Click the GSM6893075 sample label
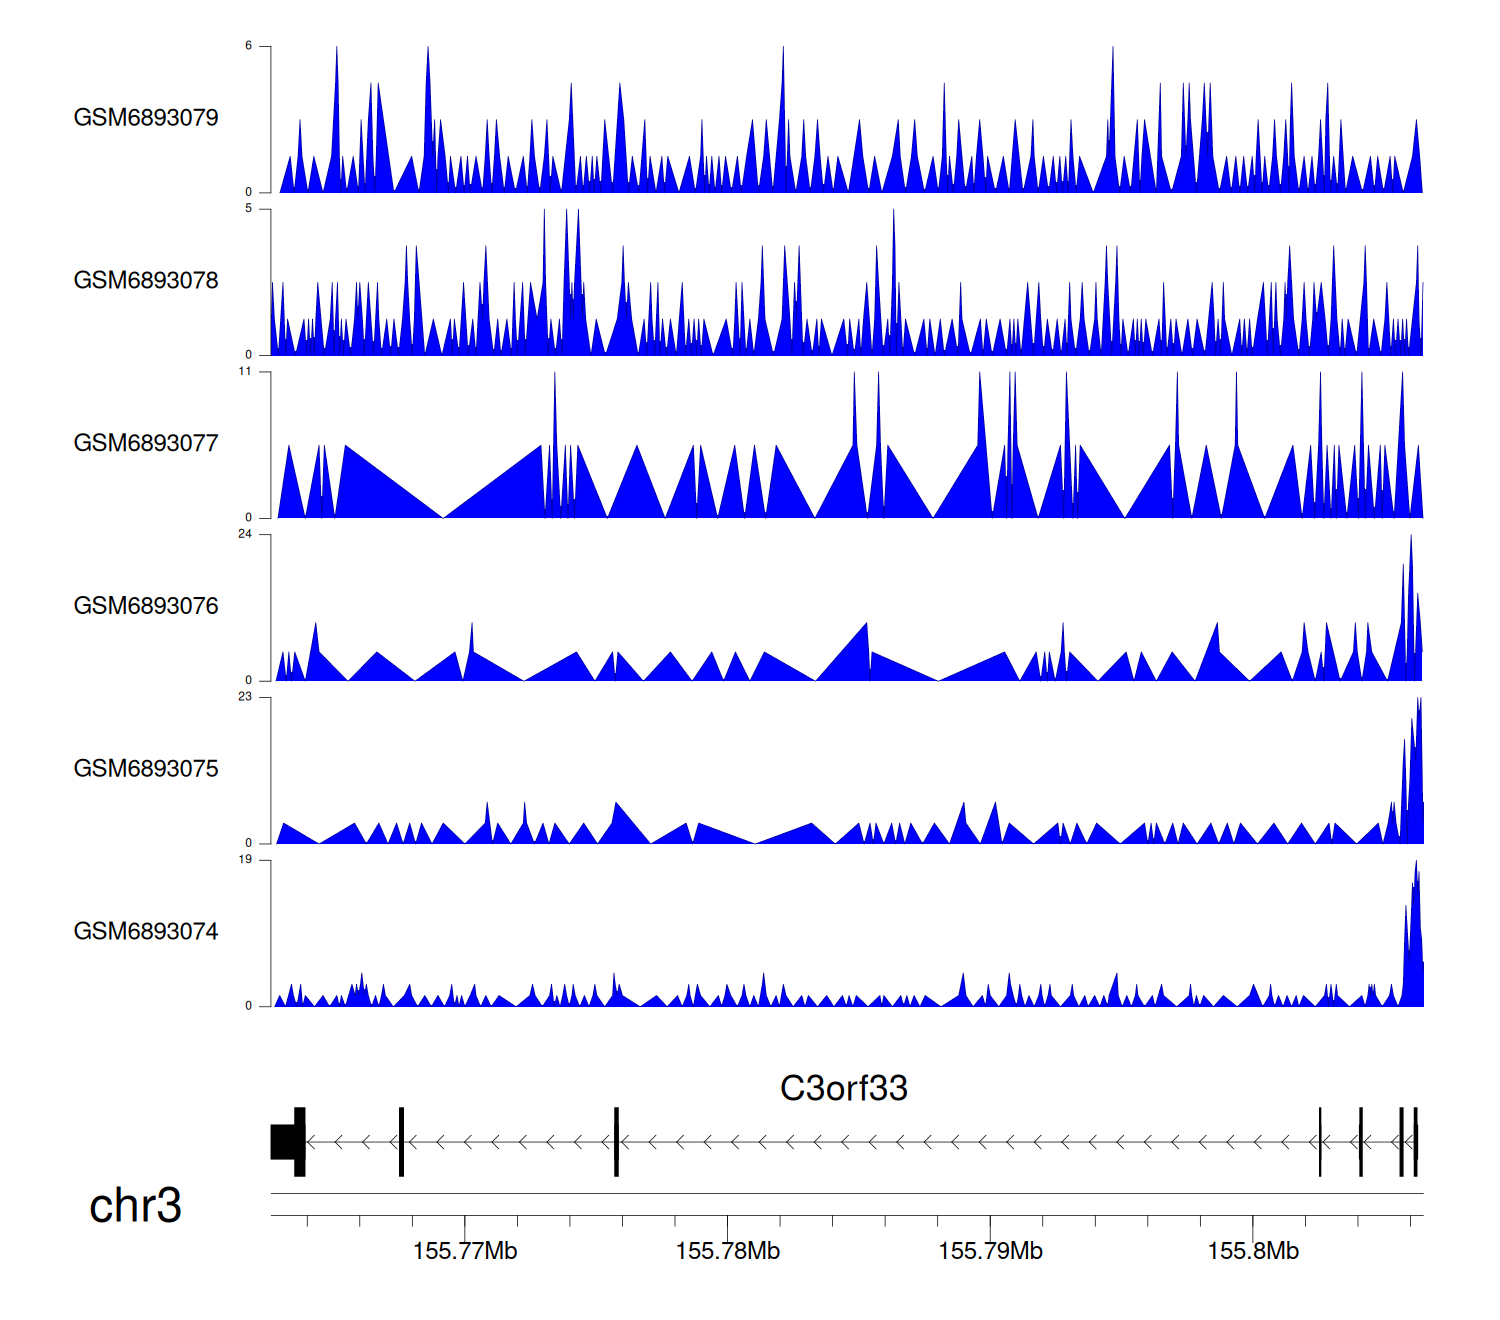The height and width of the screenshot is (1320, 1500). pos(146,769)
